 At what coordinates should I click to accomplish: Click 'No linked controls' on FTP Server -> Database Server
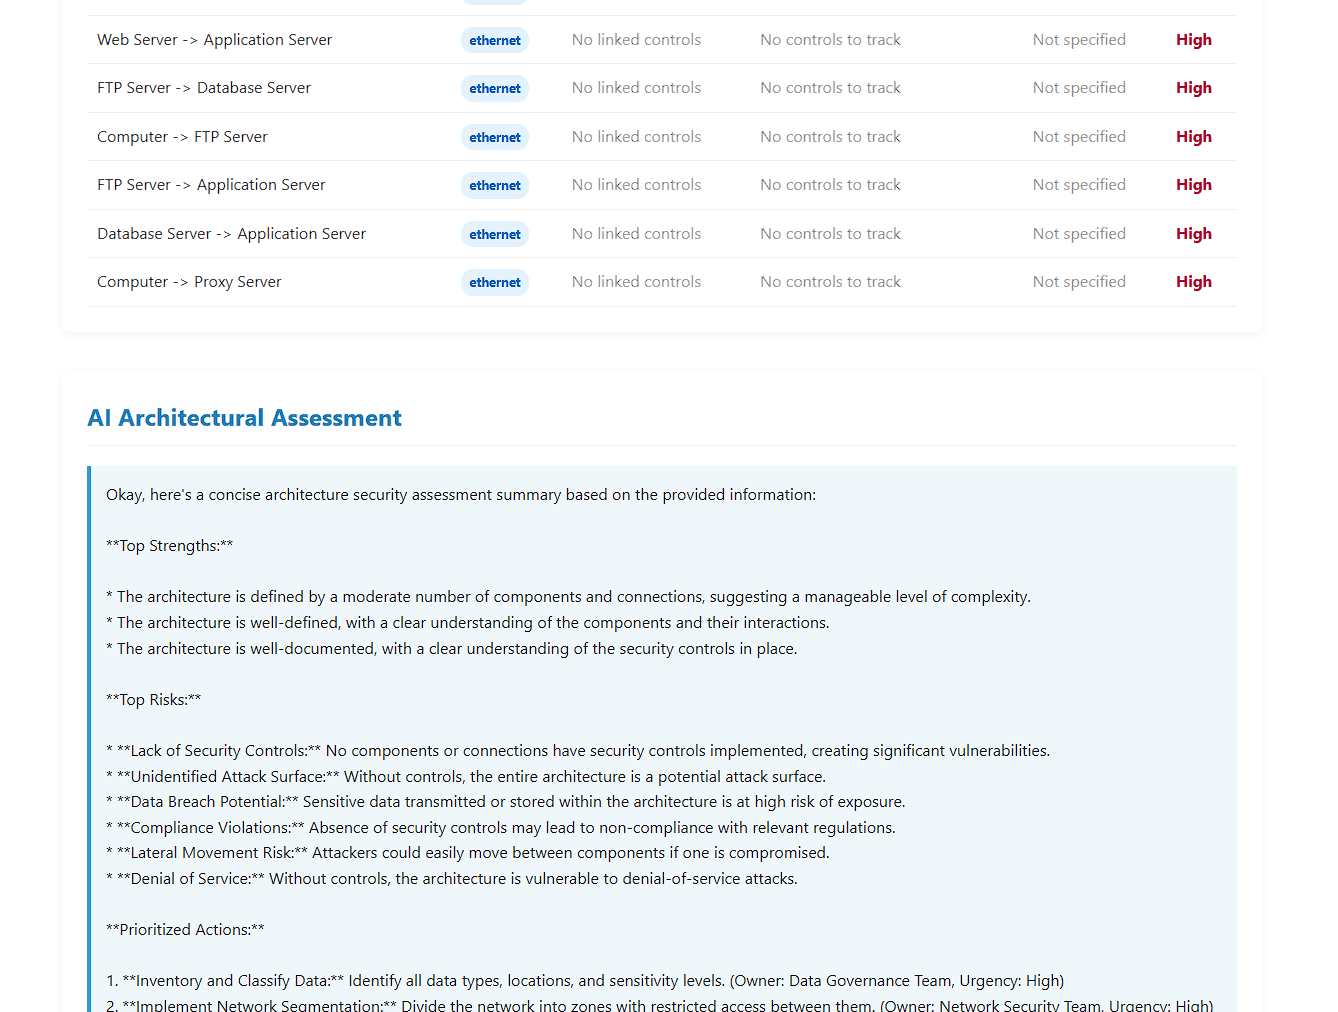click(636, 87)
